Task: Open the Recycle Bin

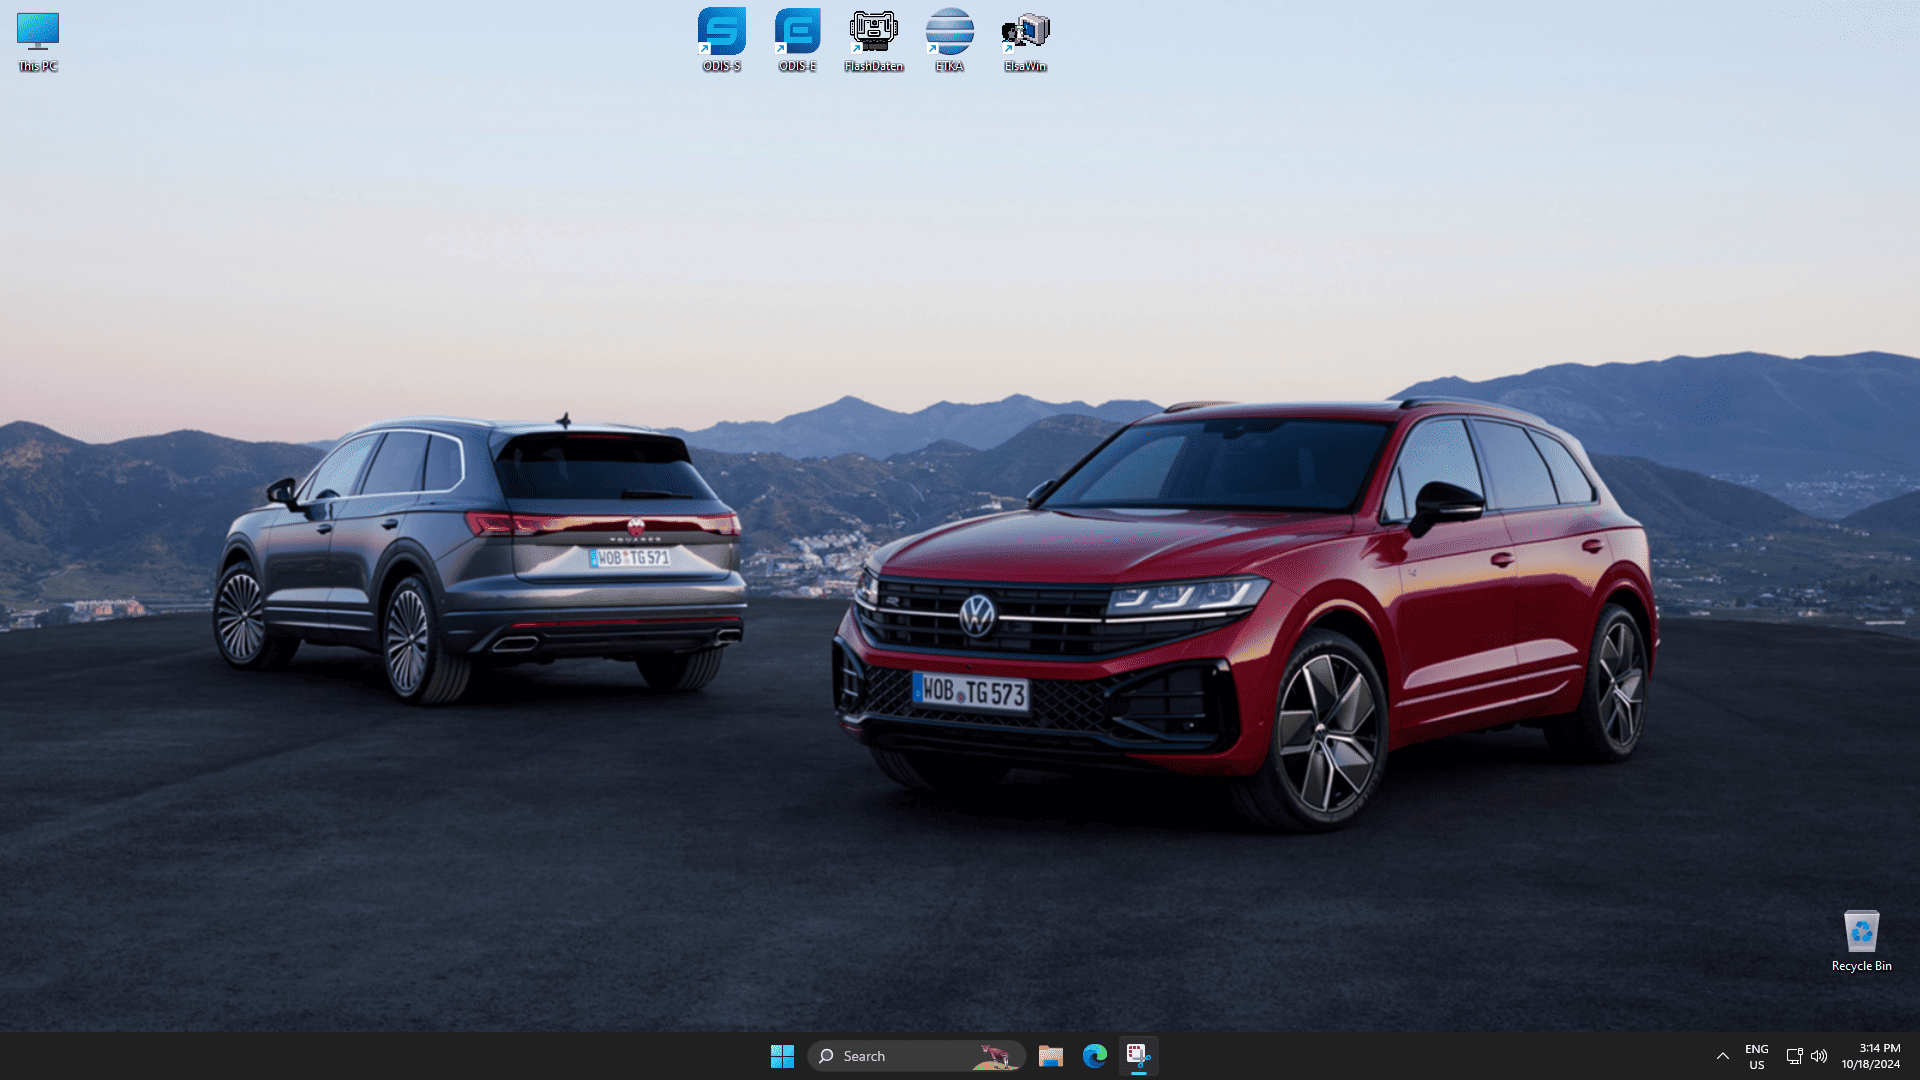Action: coord(1861,932)
